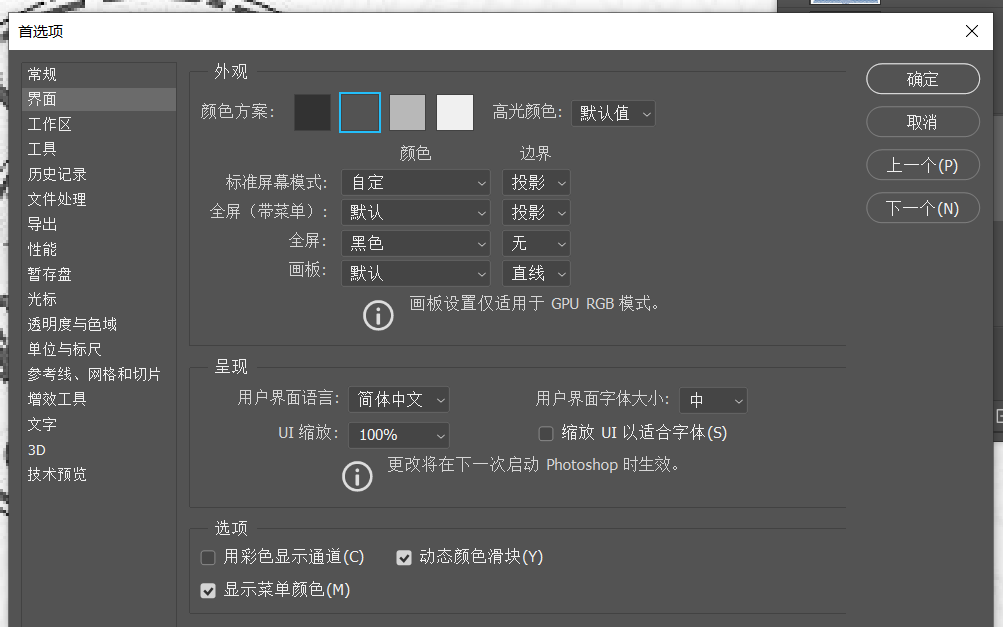Click the 上一个(P) button
This screenshot has height=627, width=1003.
[x=921, y=165]
